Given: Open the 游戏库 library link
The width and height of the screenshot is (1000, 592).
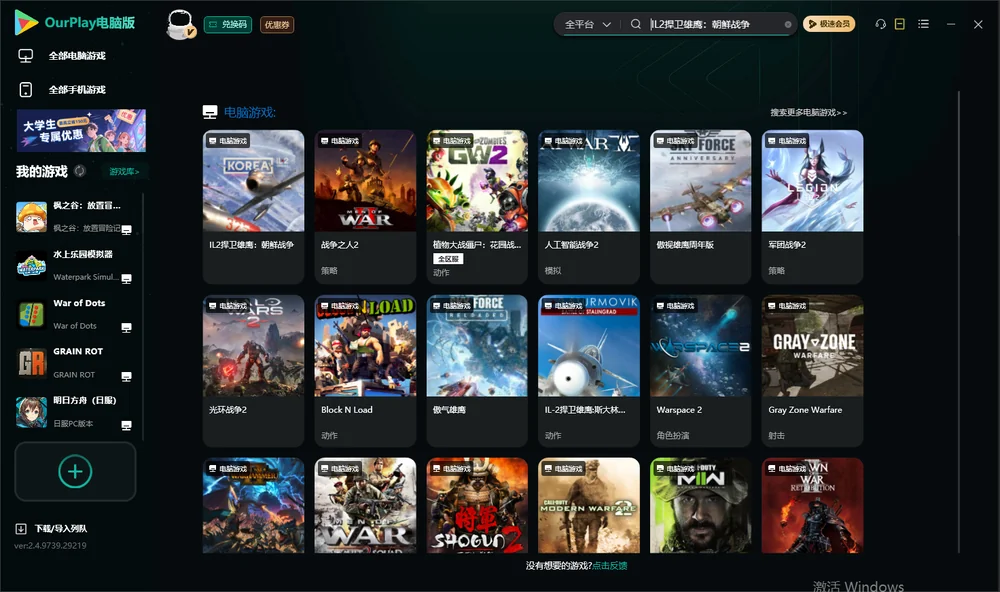Looking at the screenshot, I should tap(124, 172).
